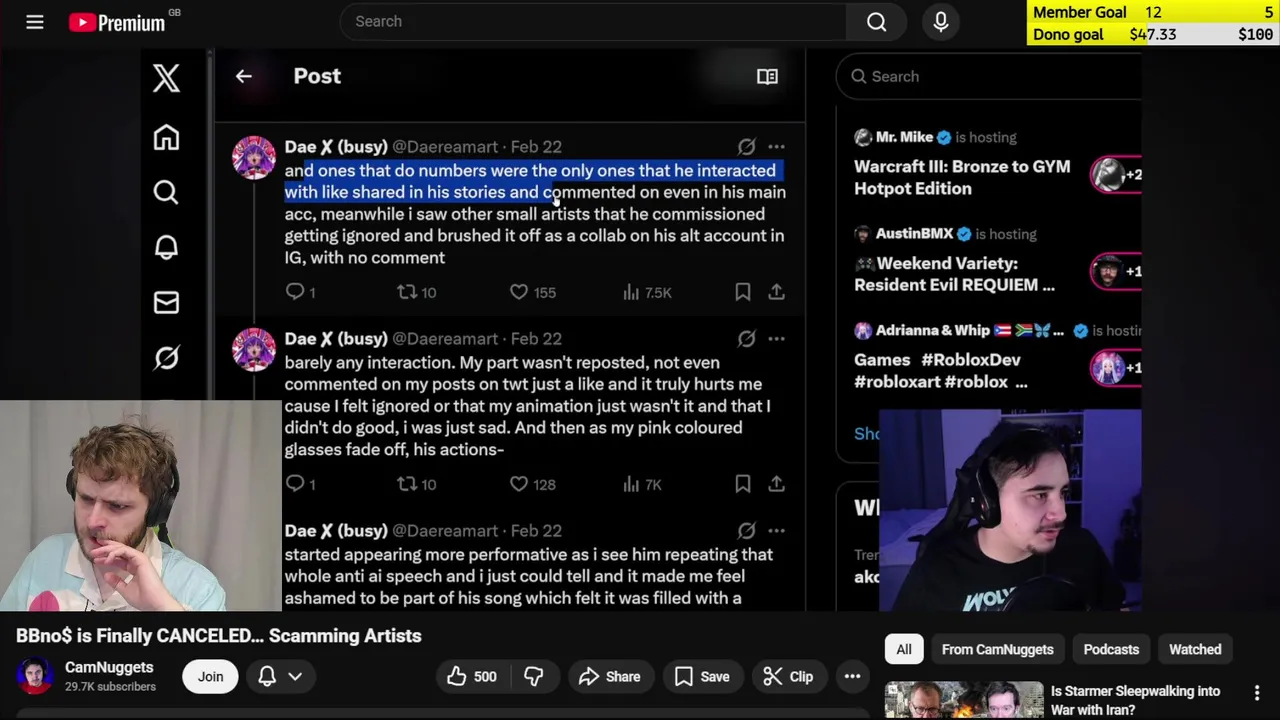The height and width of the screenshot is (720, 1280).
Task: Like the post showing 128 likes
Action: tap(532, 484)
